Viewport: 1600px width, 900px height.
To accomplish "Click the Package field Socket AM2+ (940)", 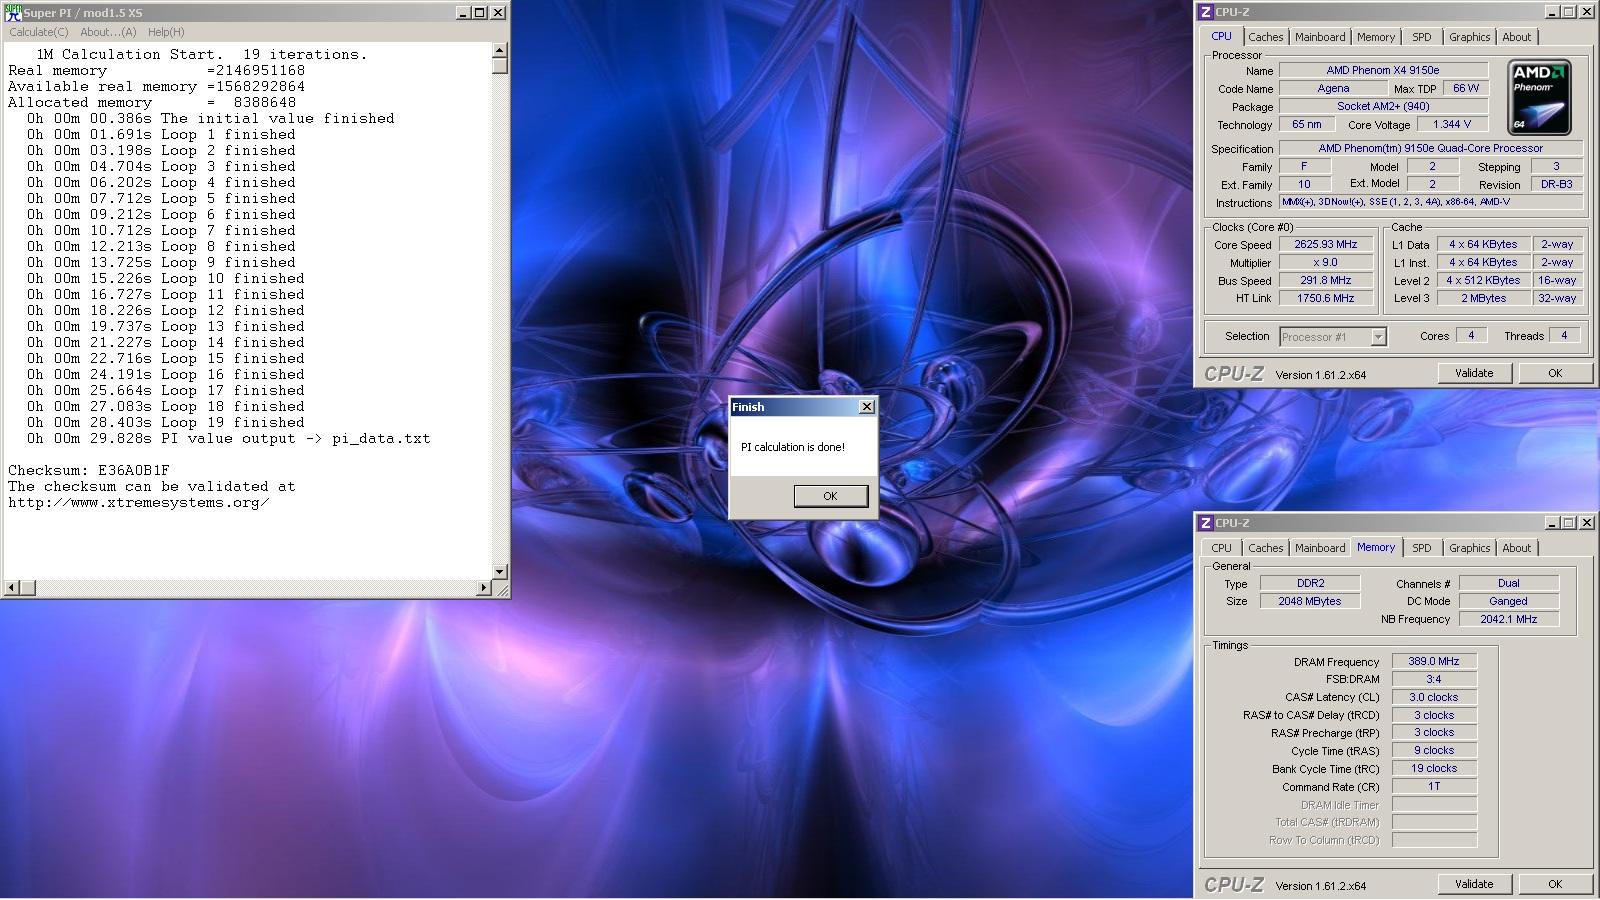I will click(1383, 106).
